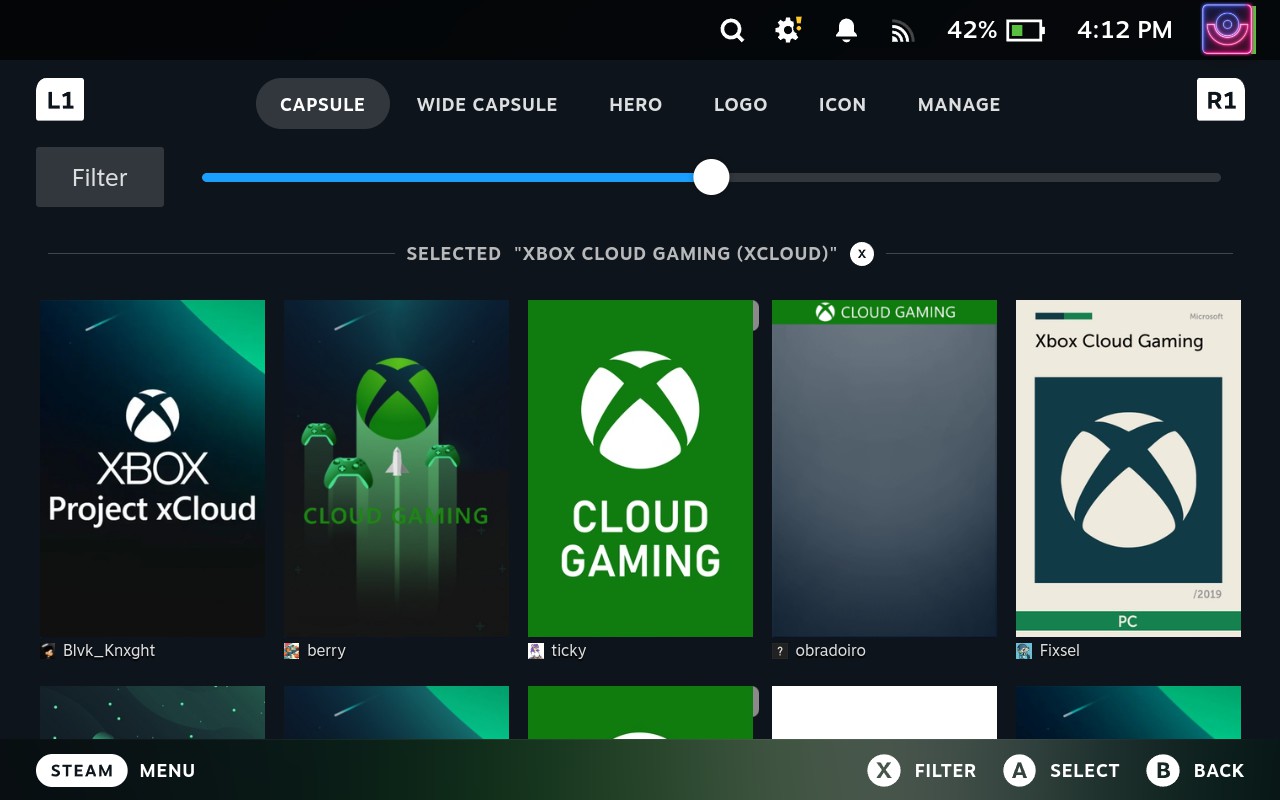The width and height of the screenshot is (1280, 800).
Task: Click the Wi-Fi signal icon
Action: coord(902,30)
